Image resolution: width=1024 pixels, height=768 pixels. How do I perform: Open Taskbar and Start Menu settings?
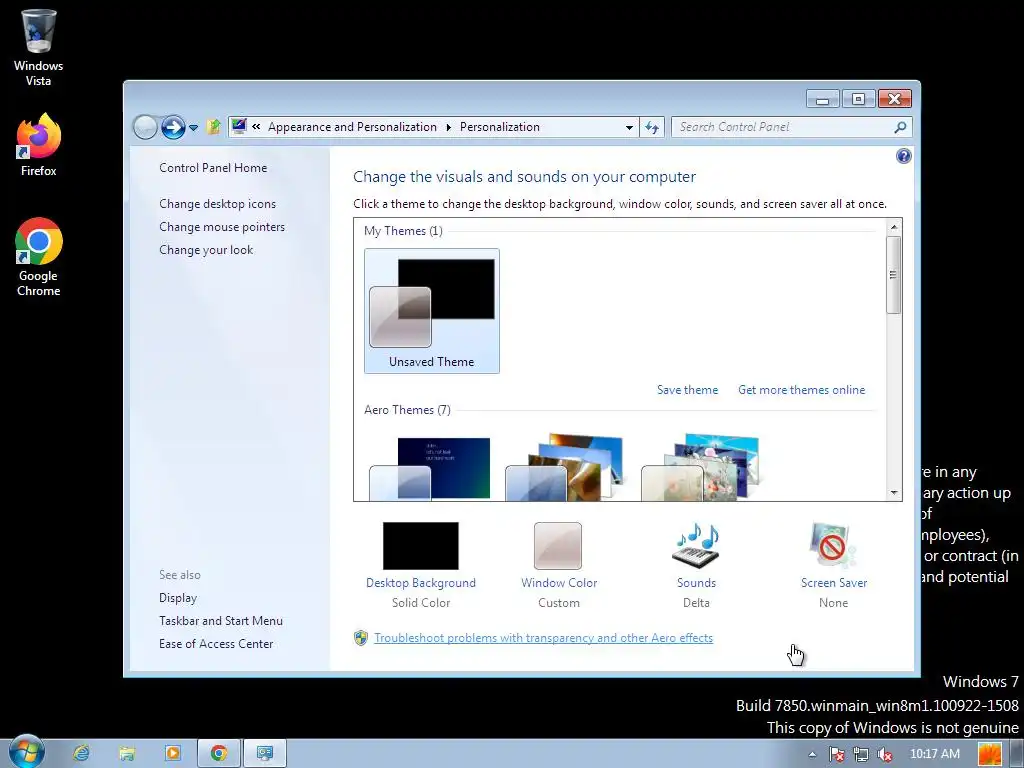(221, 620)
